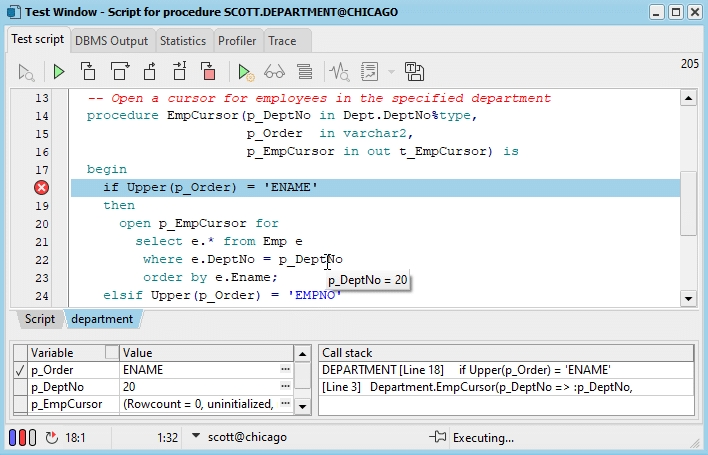Screen dimensions: 708x455
Task: Open the Profiler tab
Action: tap(236, 41)
